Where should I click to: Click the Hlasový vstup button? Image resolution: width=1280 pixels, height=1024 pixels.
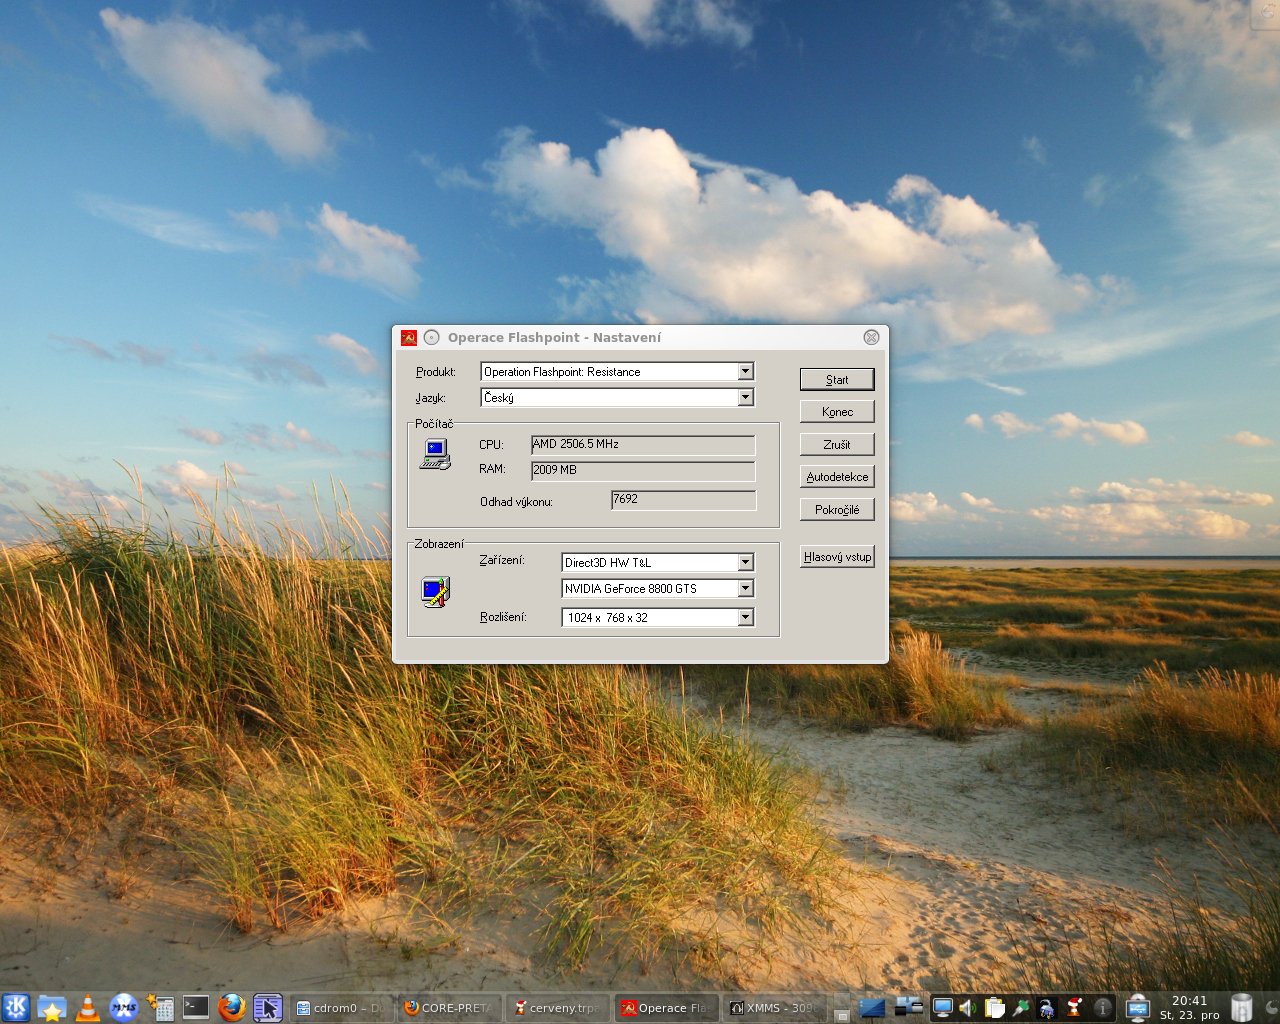coord(837,557)
